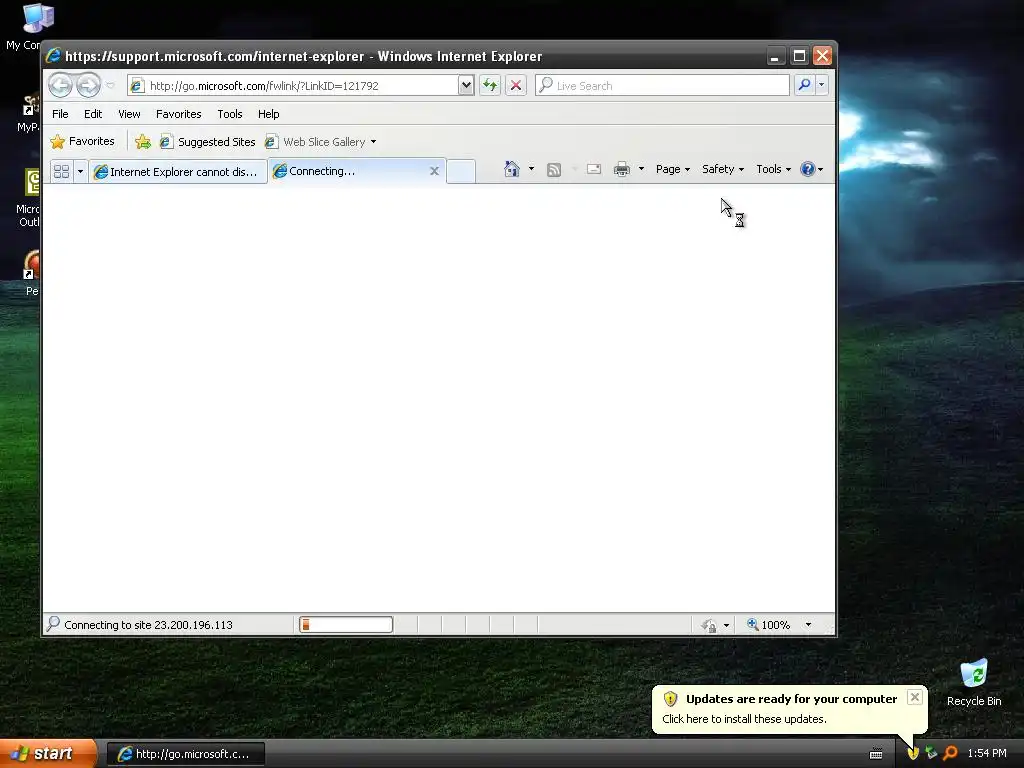
Task: Open the recent pages dropdown arrow
Action: (x=110, y=86)
